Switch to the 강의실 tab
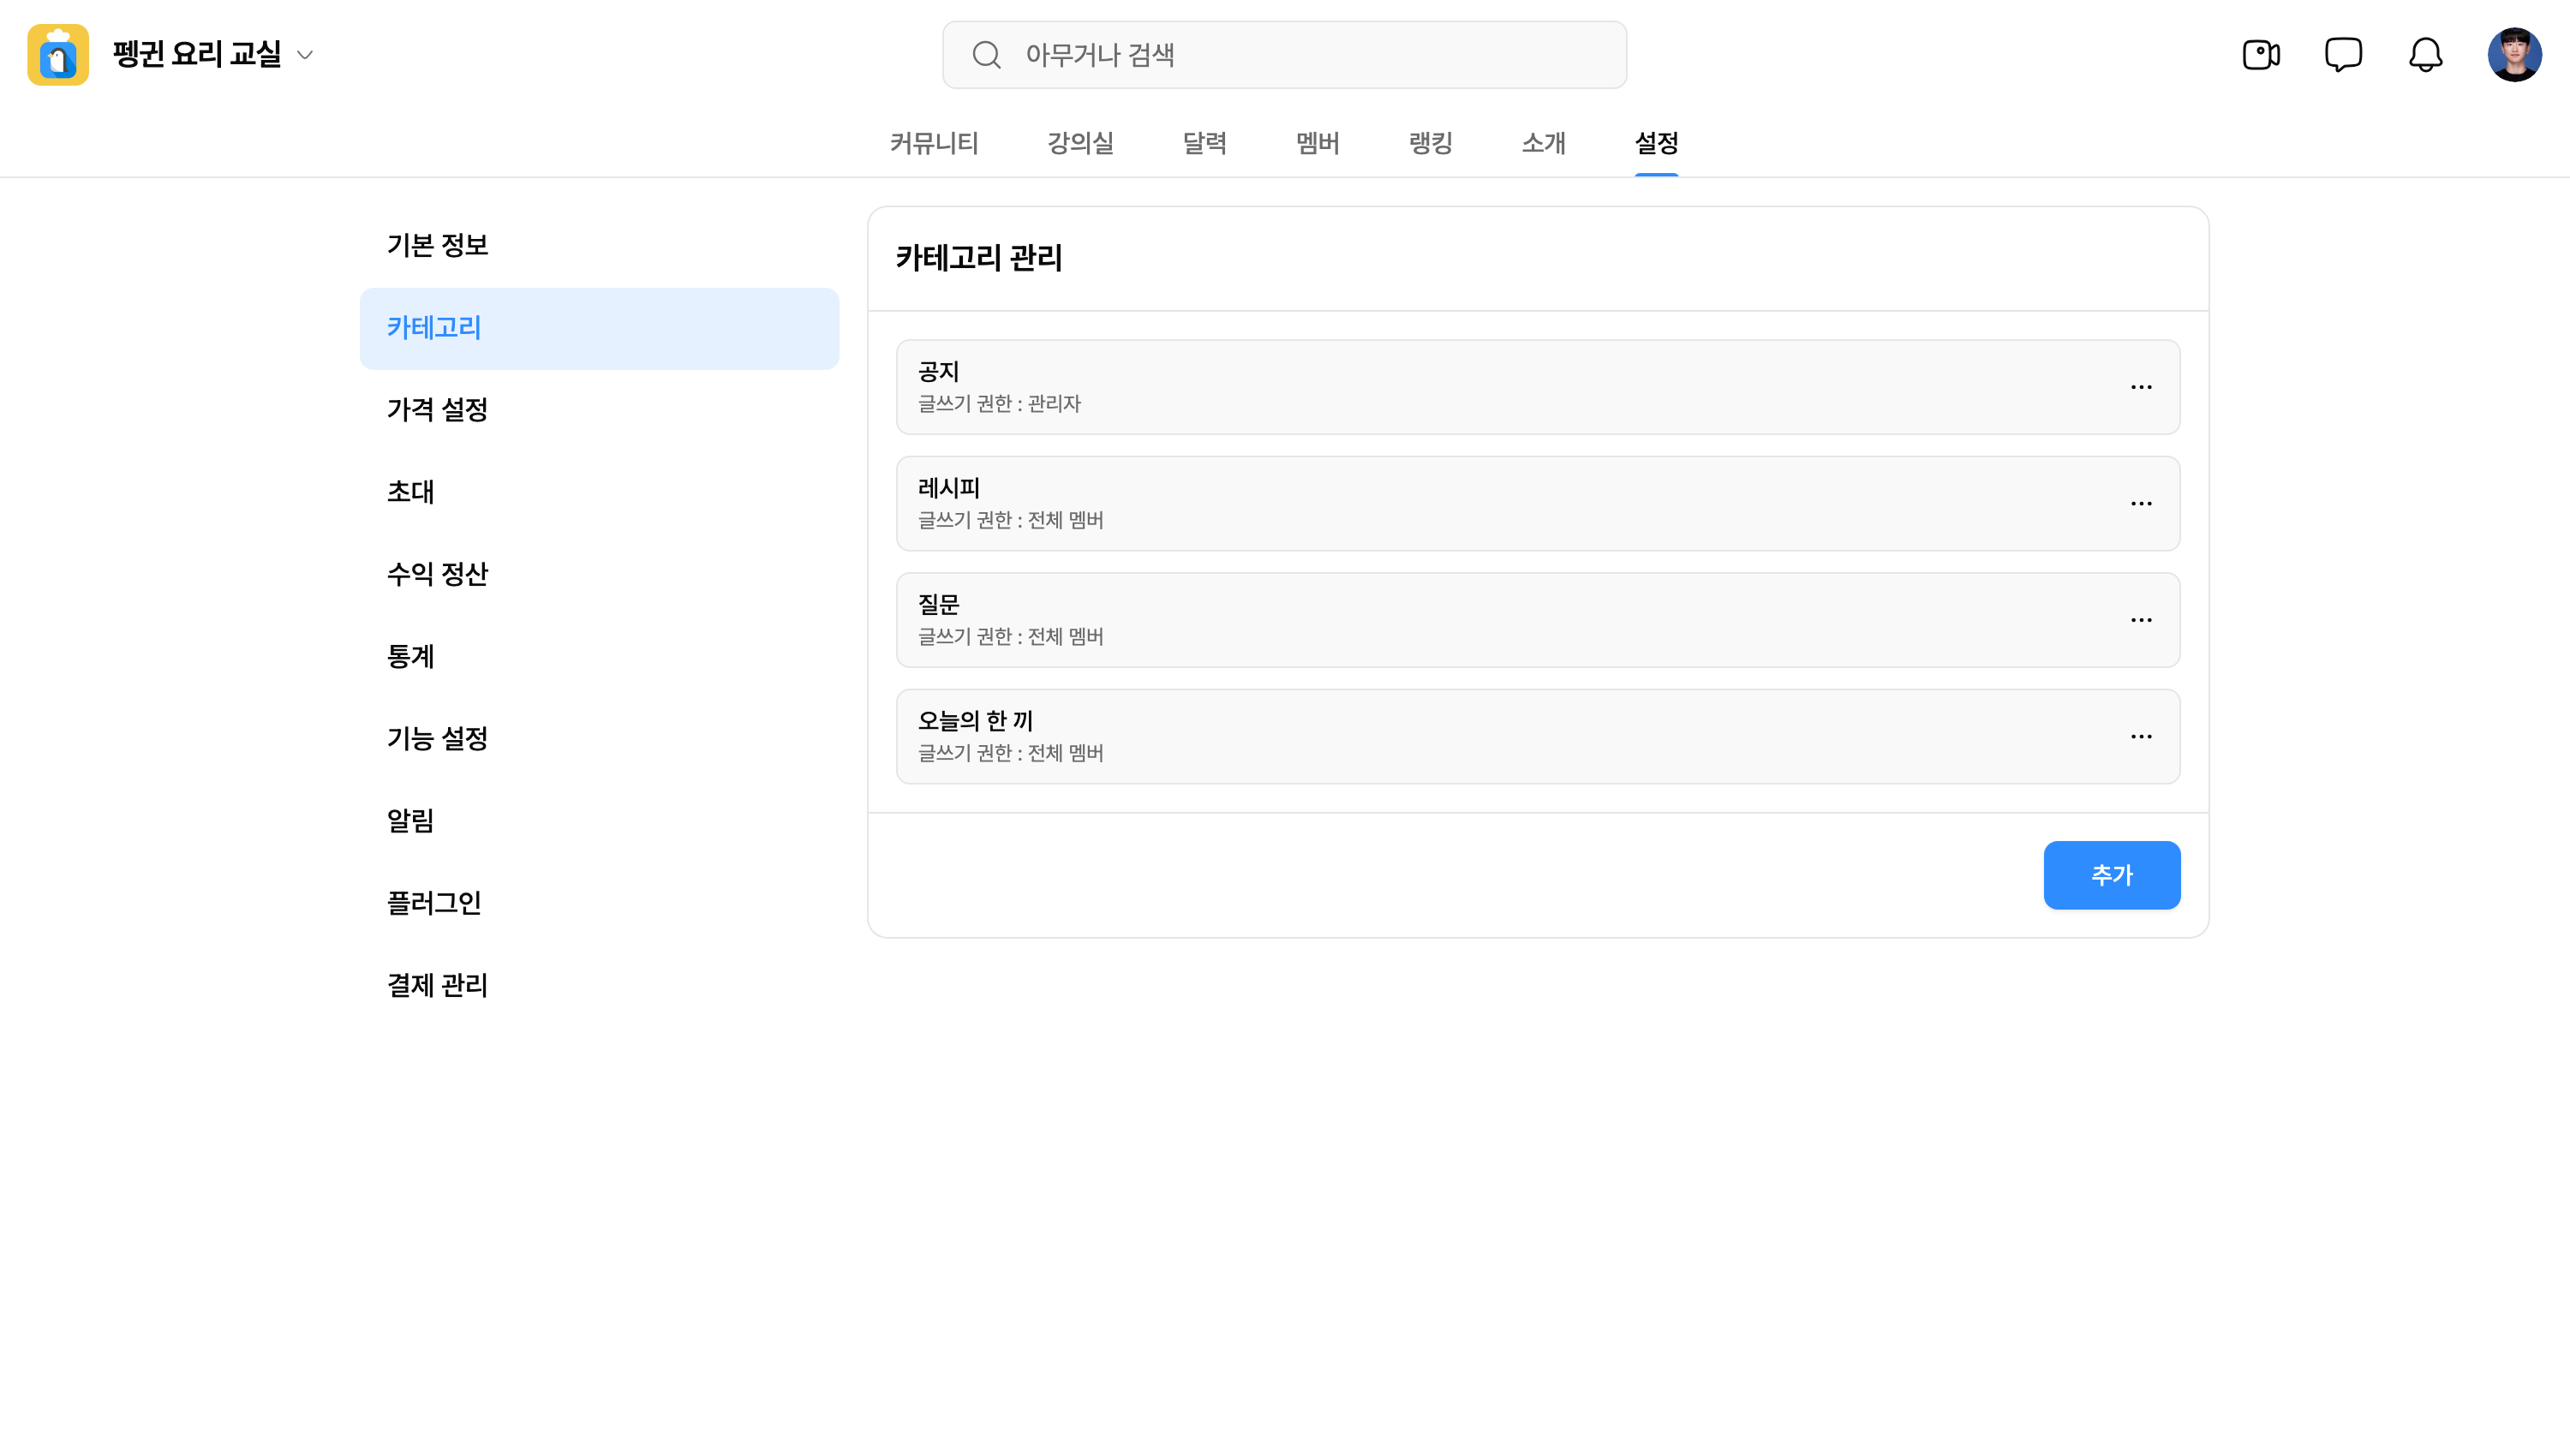The width and height of the screenshot is (2570, 1456). coord(1080,143)
